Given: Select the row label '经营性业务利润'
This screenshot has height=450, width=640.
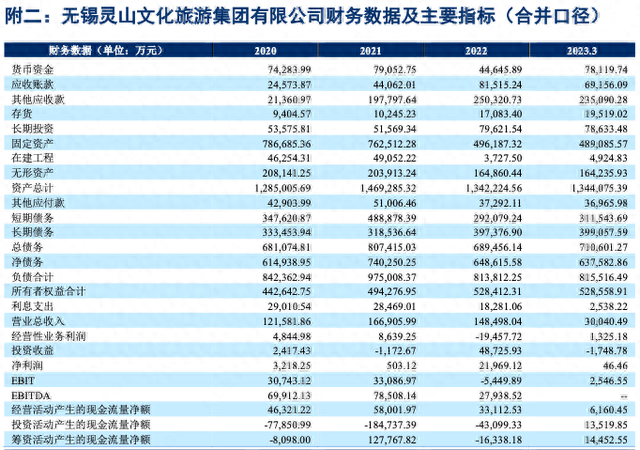Looking at the screenshot, I should click(48, 336).
